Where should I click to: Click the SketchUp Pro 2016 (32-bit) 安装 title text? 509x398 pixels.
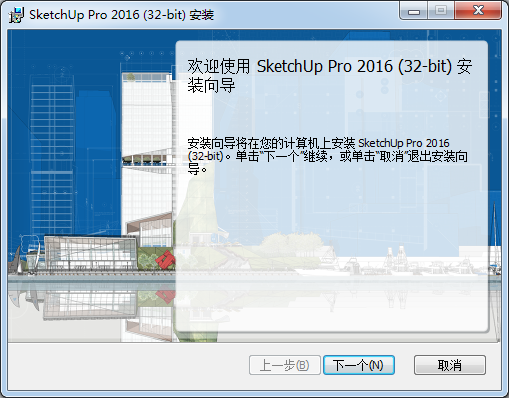tap(122, 15)
